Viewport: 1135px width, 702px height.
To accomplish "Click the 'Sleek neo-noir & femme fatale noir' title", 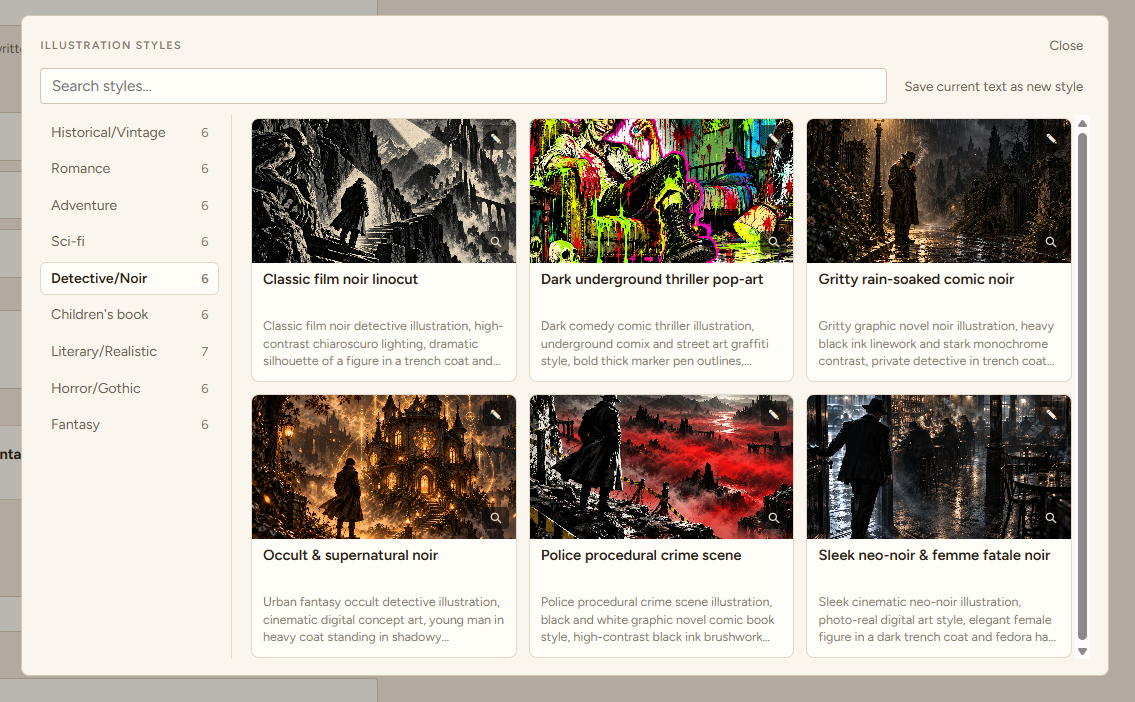I will [x=934, y=555].
